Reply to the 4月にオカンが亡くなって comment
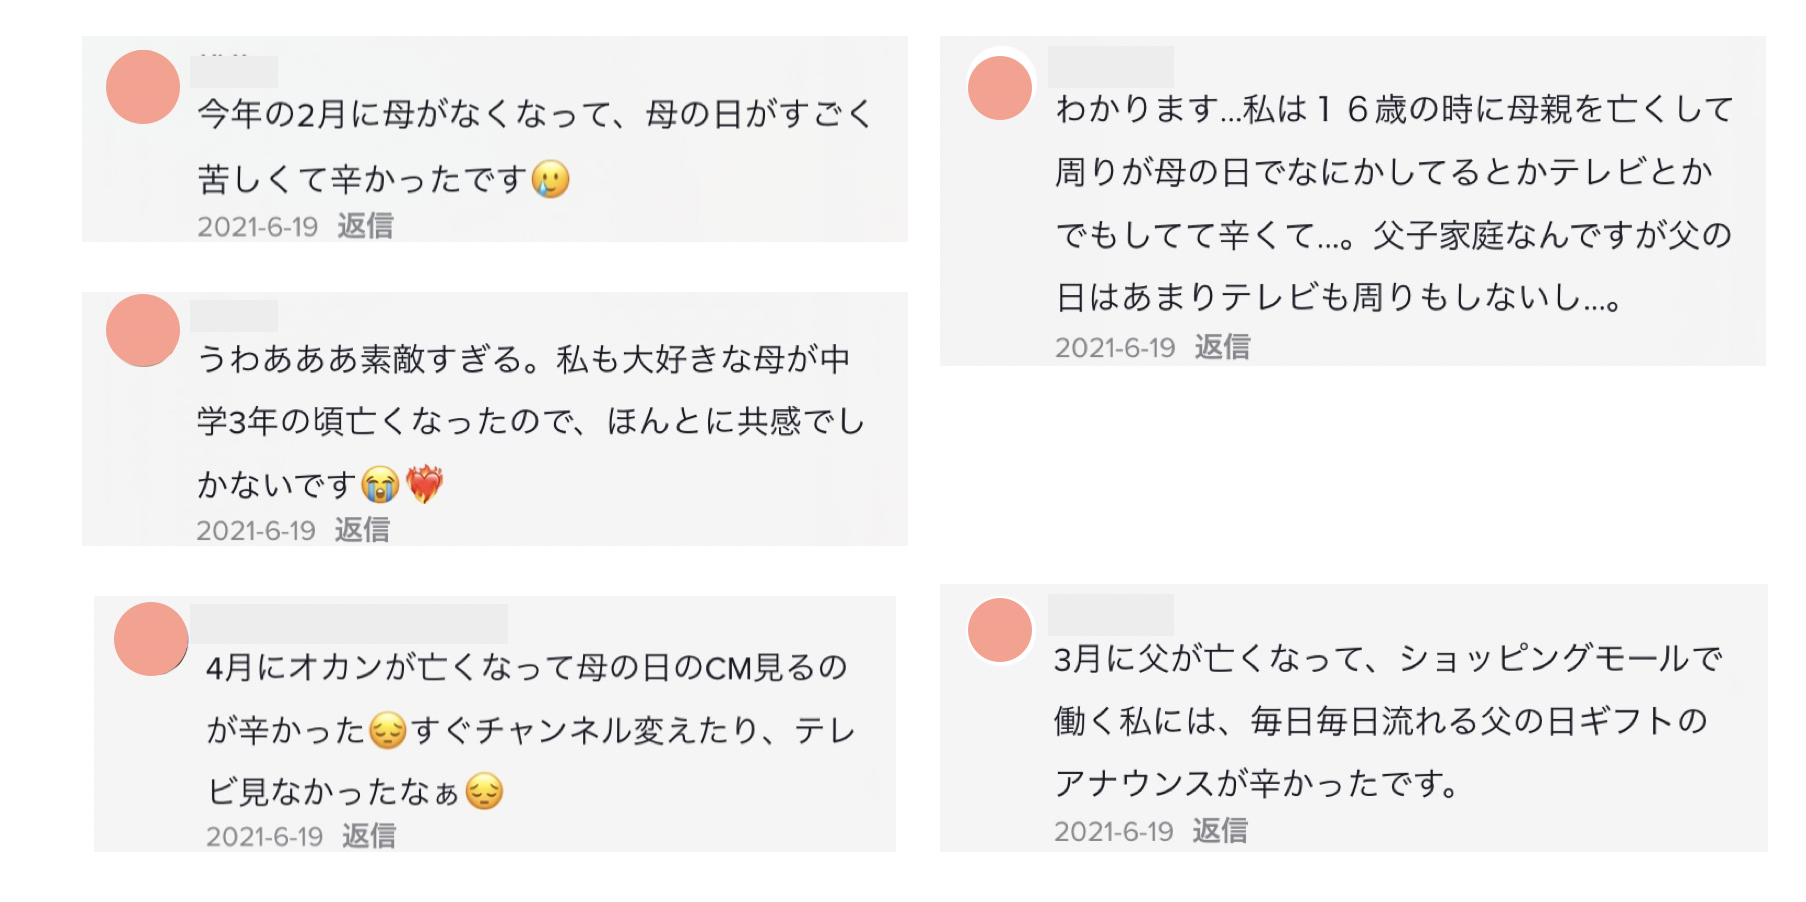The width and height of the screenshot is (1806, 902). pos(369,836)
